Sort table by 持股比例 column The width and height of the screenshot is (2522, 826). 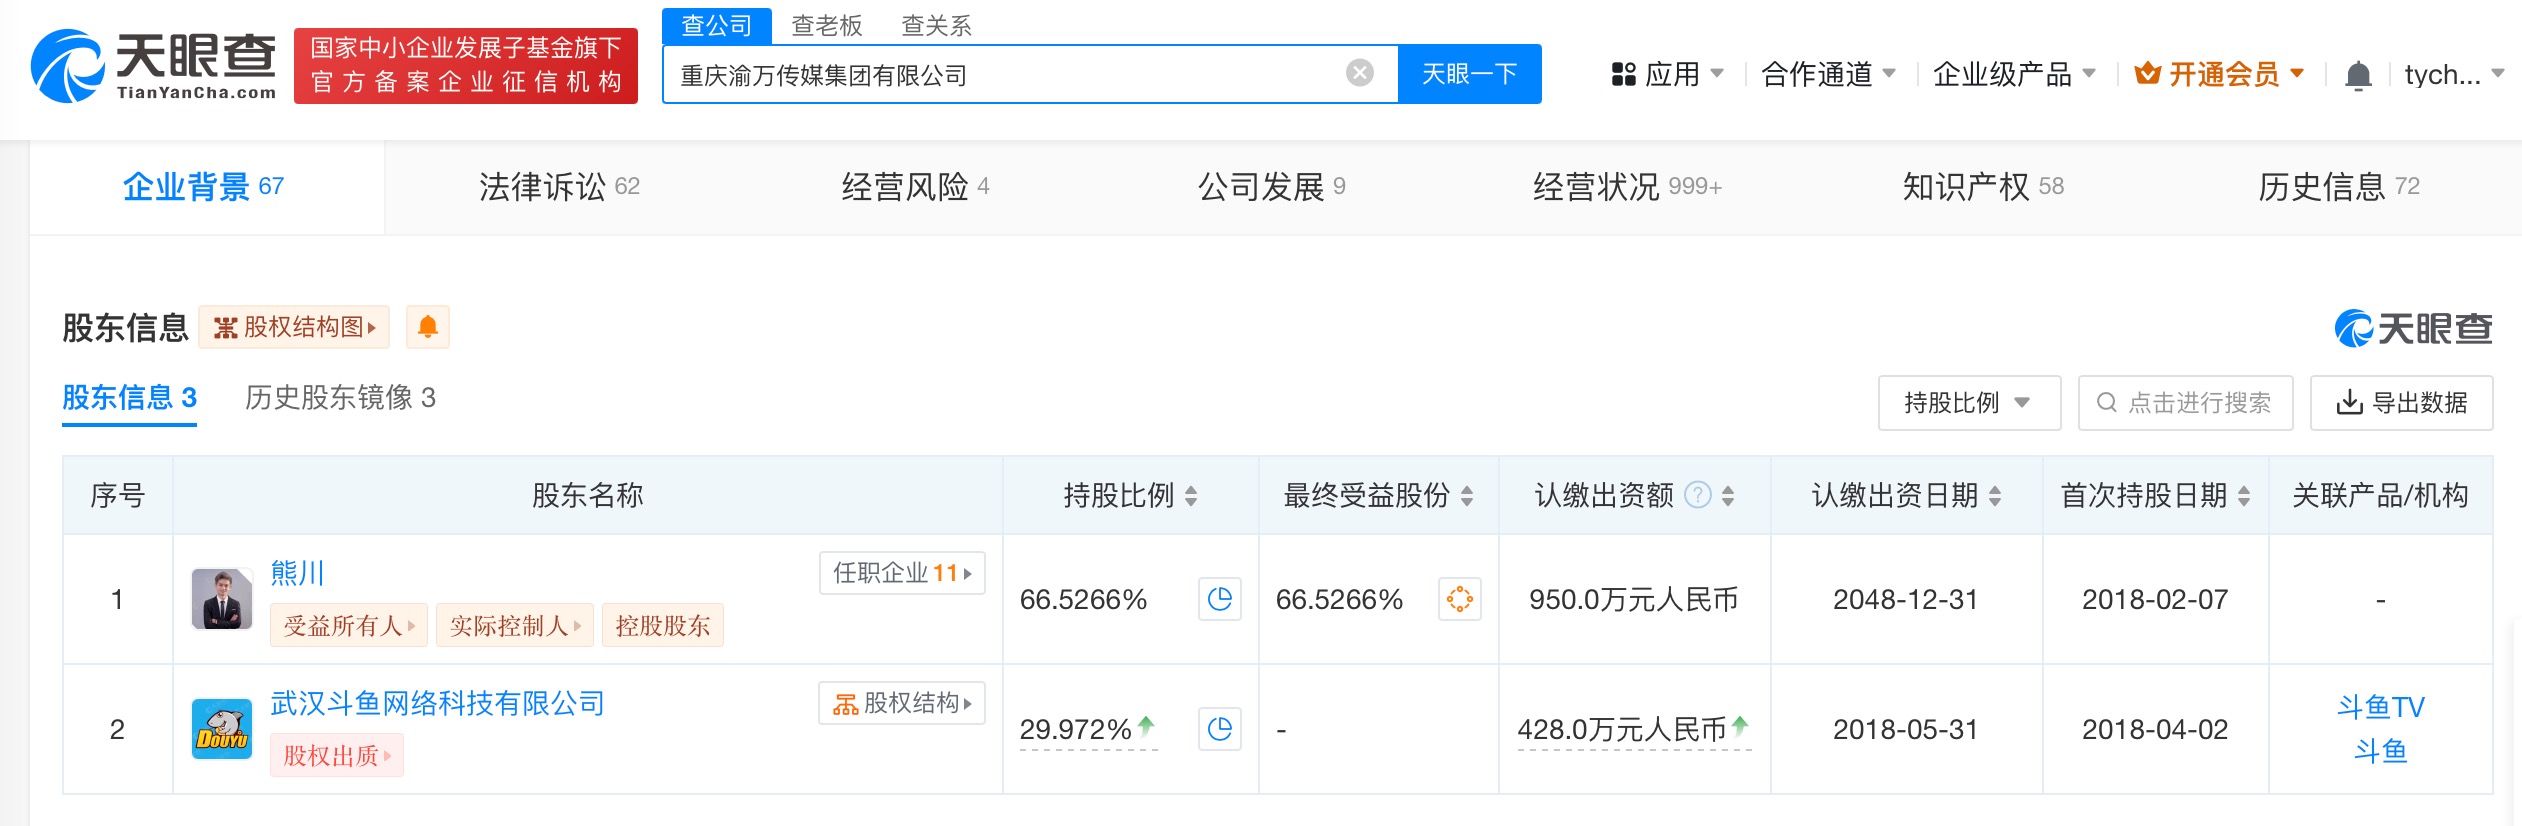tap(1190, 496)
